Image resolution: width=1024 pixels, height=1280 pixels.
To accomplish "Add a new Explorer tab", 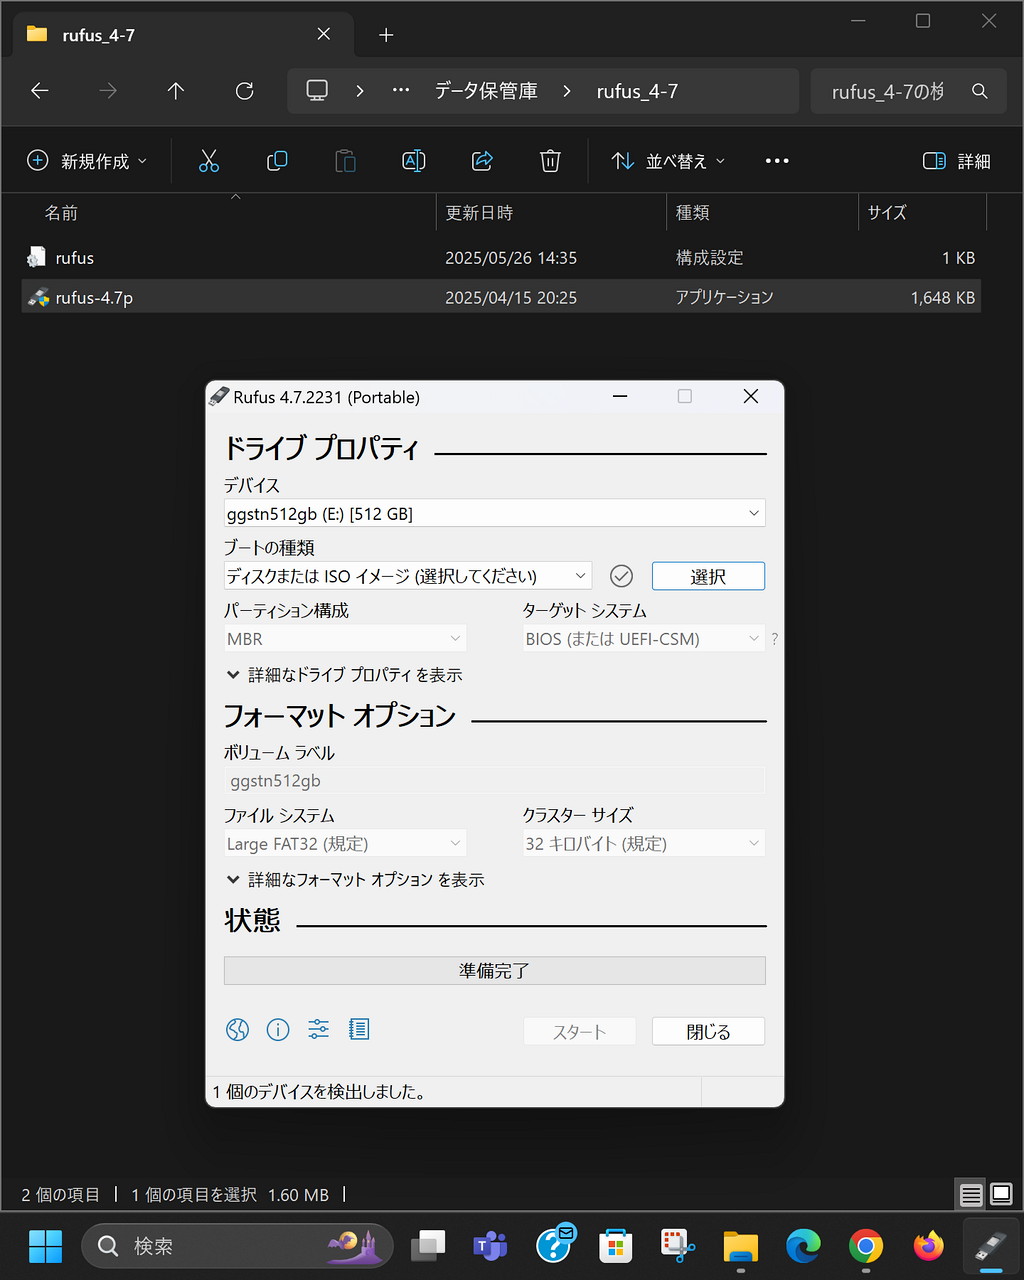I will 386,35.
